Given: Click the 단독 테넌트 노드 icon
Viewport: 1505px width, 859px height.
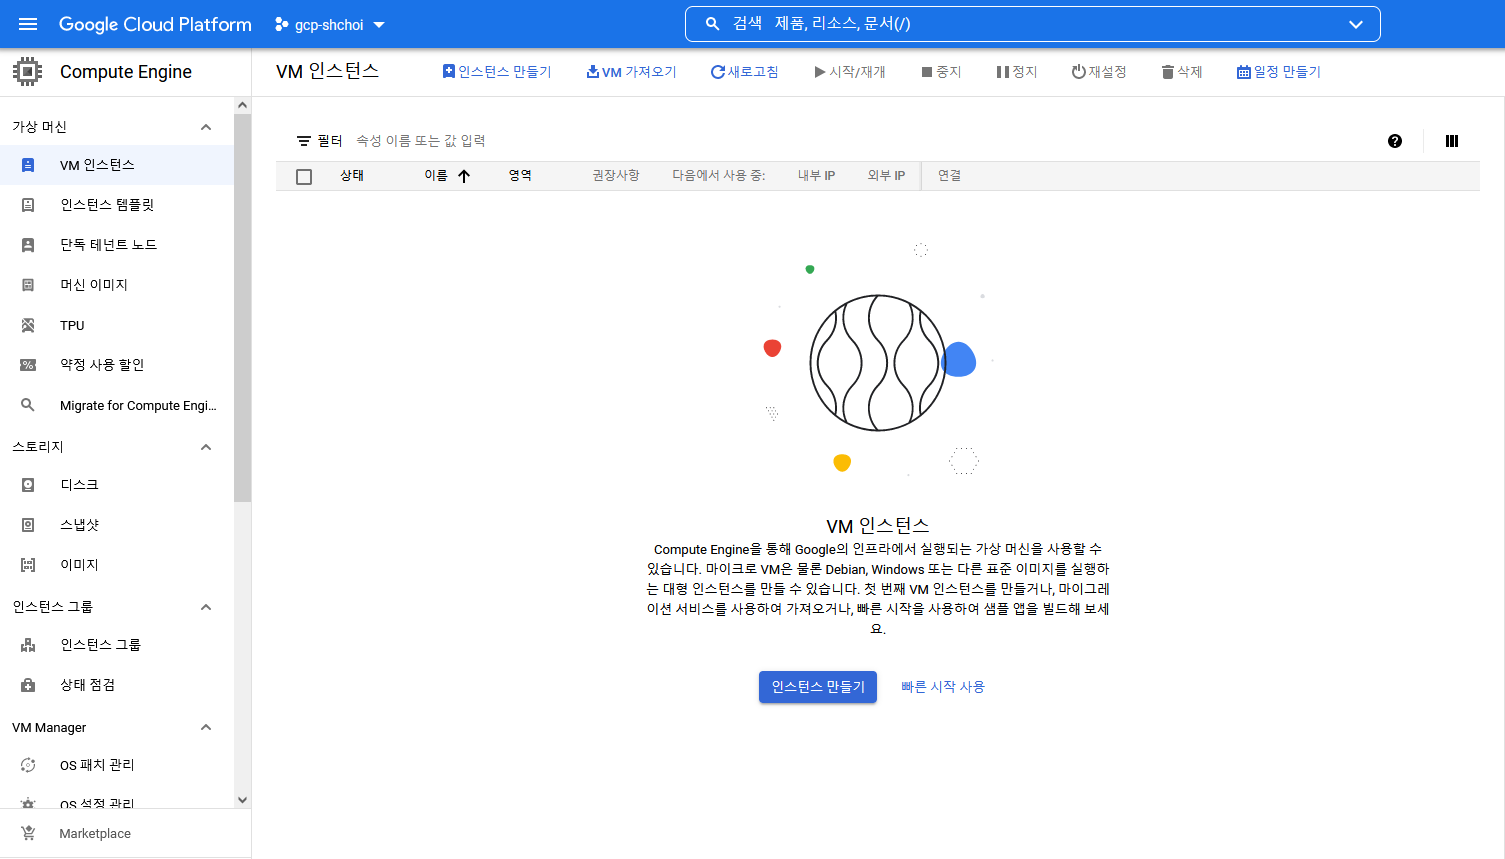Looking at the screenshot, I should click(28, 245).
